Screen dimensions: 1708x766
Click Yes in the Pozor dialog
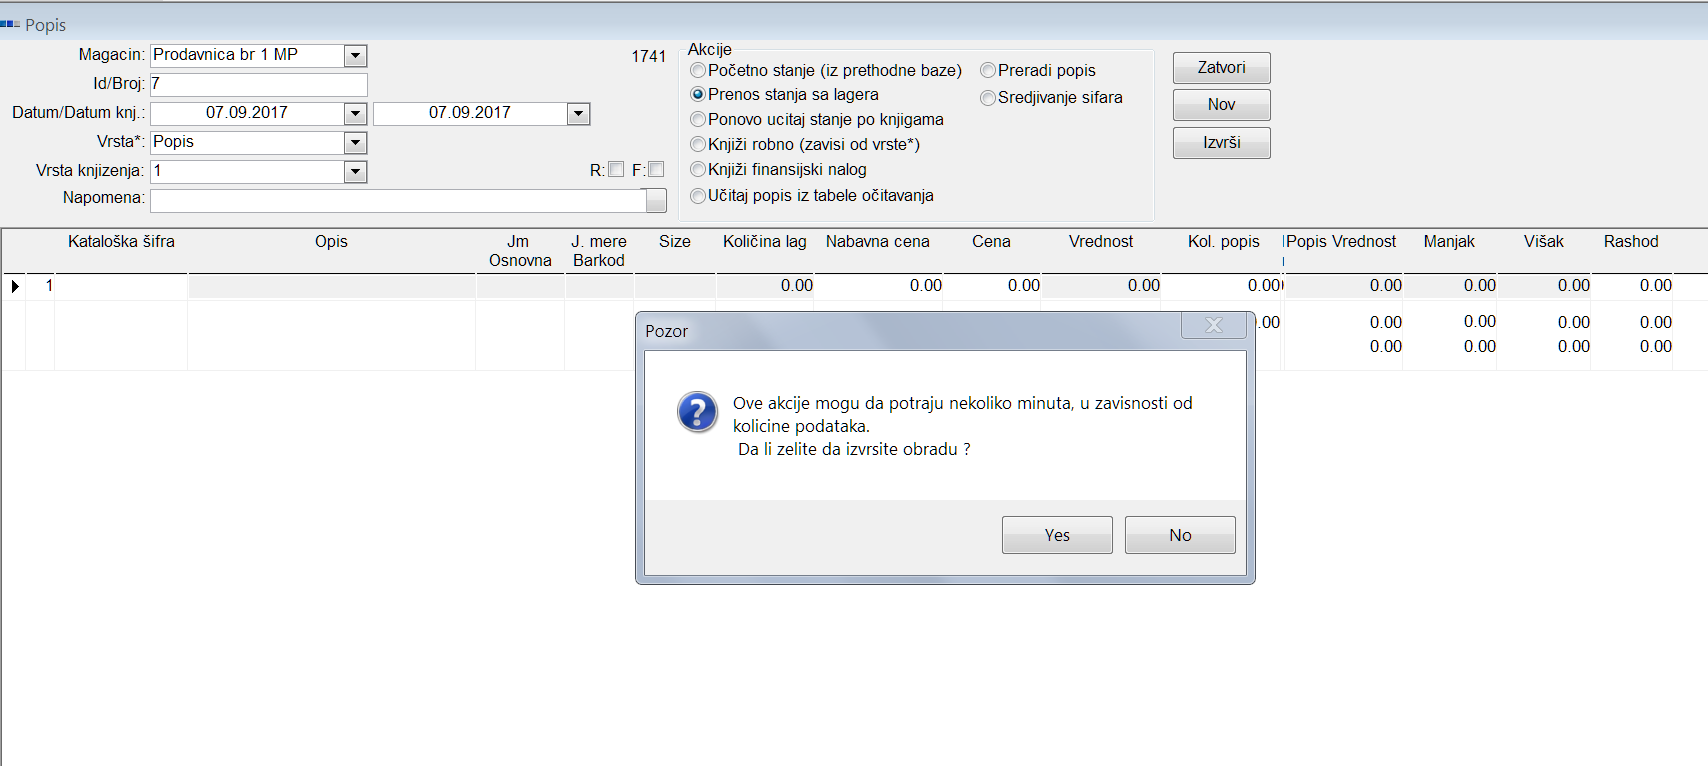pos(1056,535)
